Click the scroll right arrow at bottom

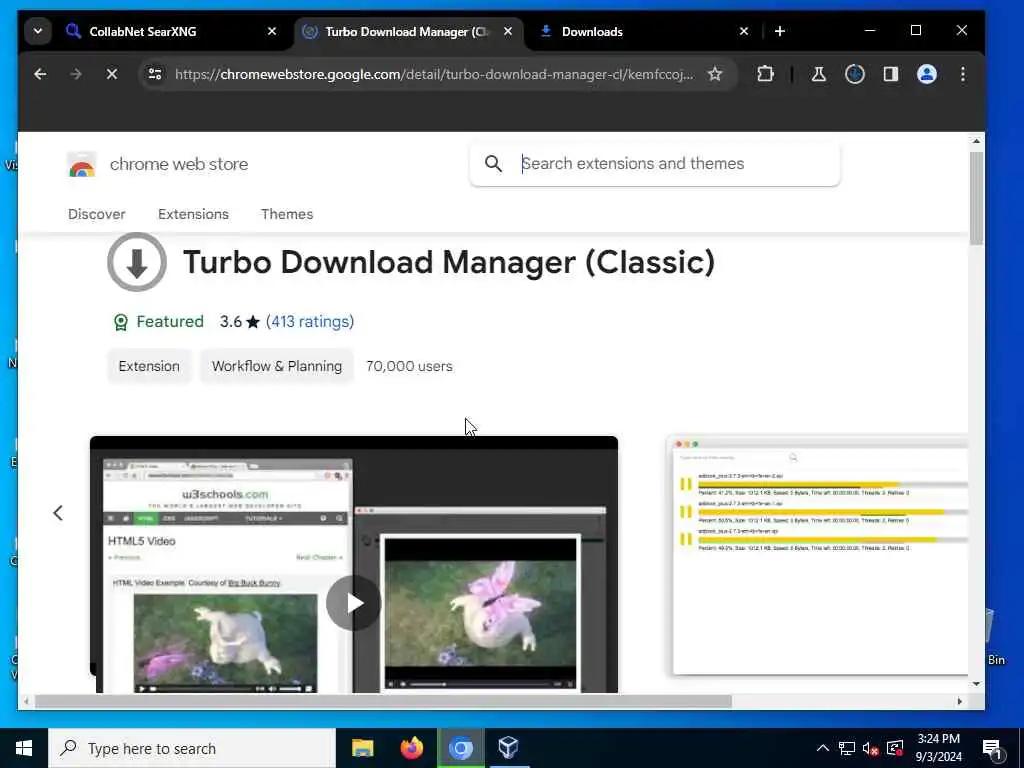(x=959, y=701)
